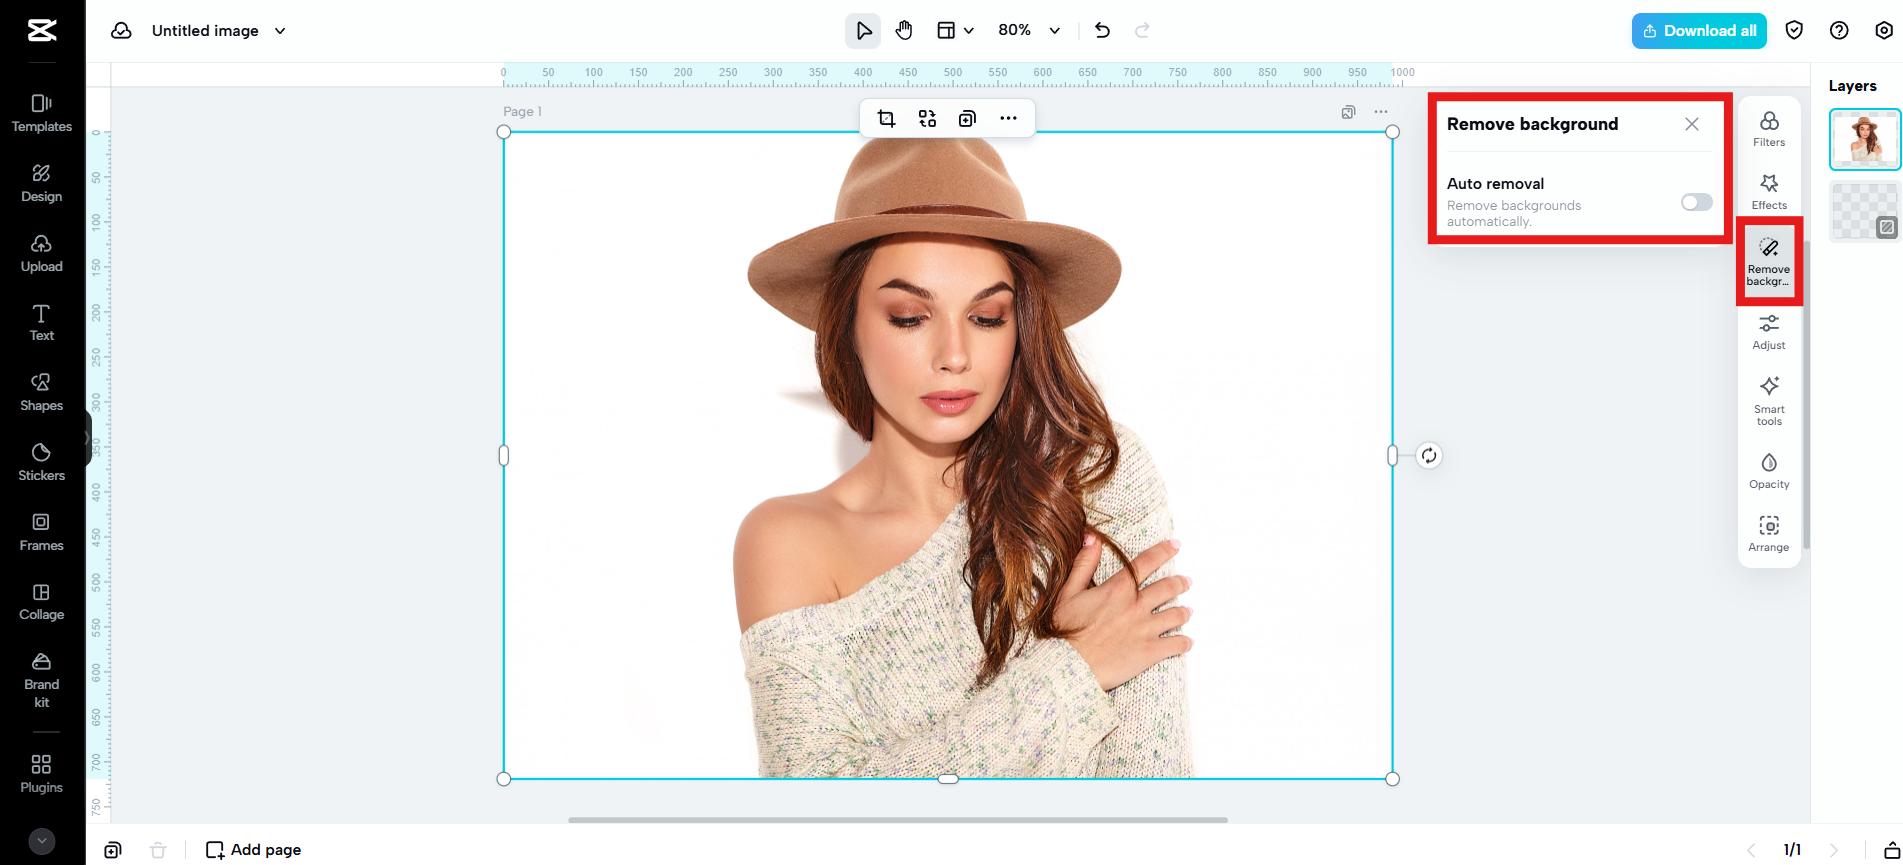Open the Plugins sidebar panel
Viewport: 1903px width, 865px height.
pyautogui.click(x=42, y=774)
